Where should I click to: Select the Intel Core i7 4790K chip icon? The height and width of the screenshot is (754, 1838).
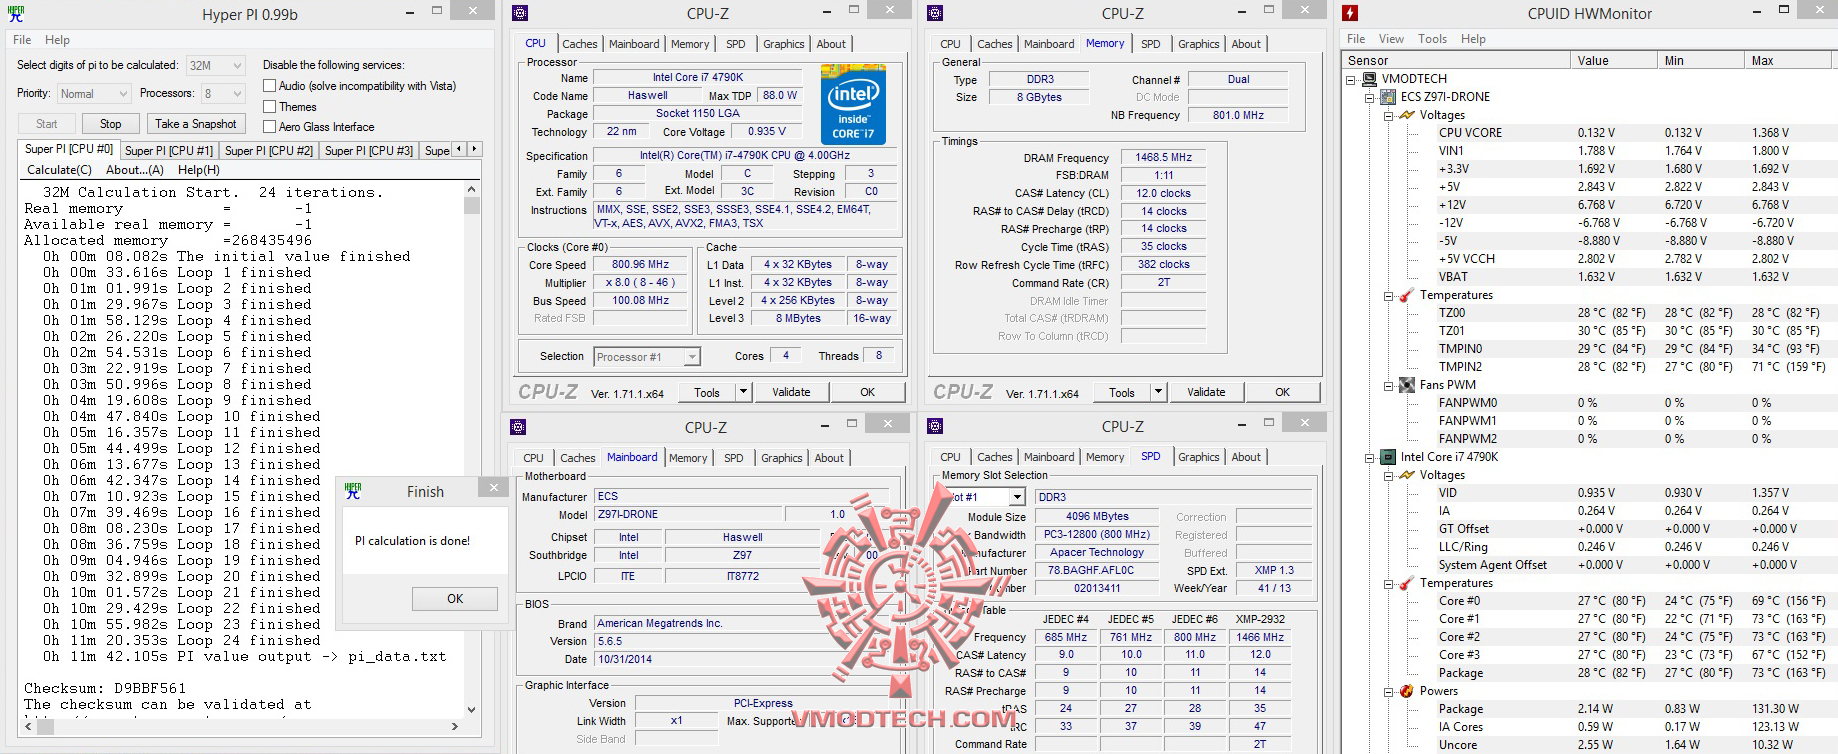[x=1388, y=457]
